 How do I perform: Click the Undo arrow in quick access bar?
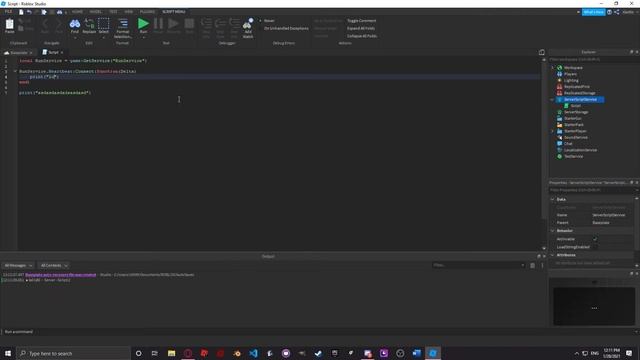(x=29, y=12)
